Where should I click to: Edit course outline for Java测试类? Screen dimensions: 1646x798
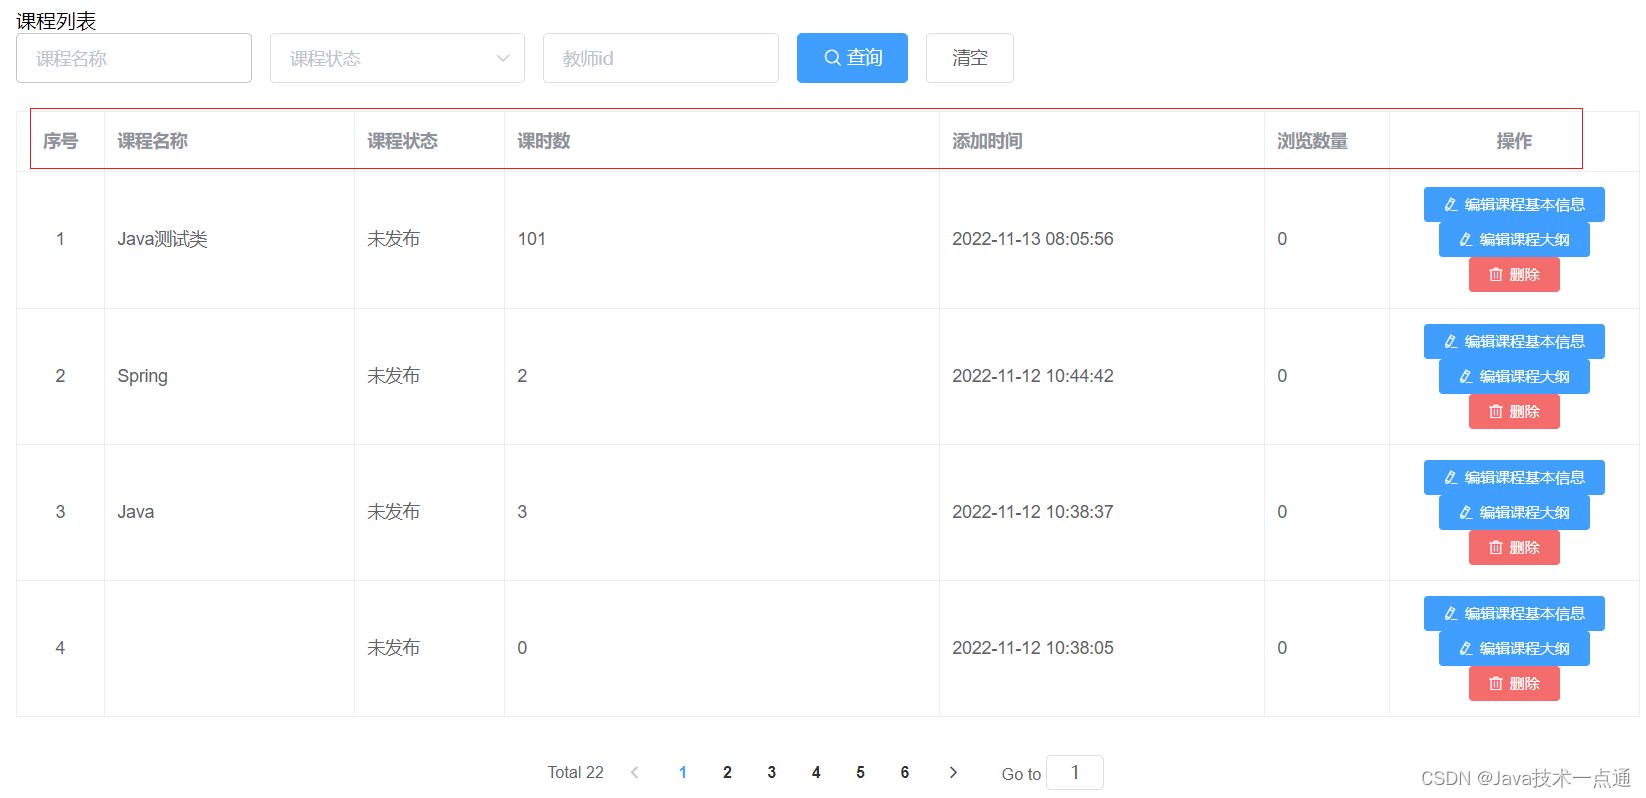point(1513,240)
